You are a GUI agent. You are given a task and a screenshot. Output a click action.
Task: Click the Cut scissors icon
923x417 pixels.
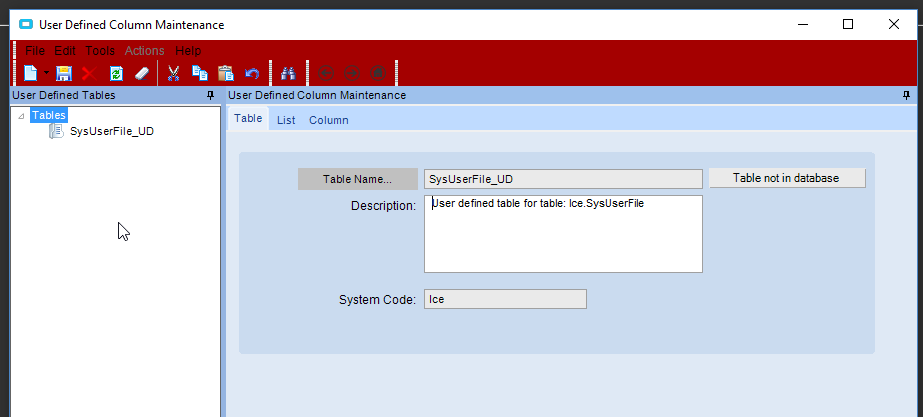[x=173, y=73]
